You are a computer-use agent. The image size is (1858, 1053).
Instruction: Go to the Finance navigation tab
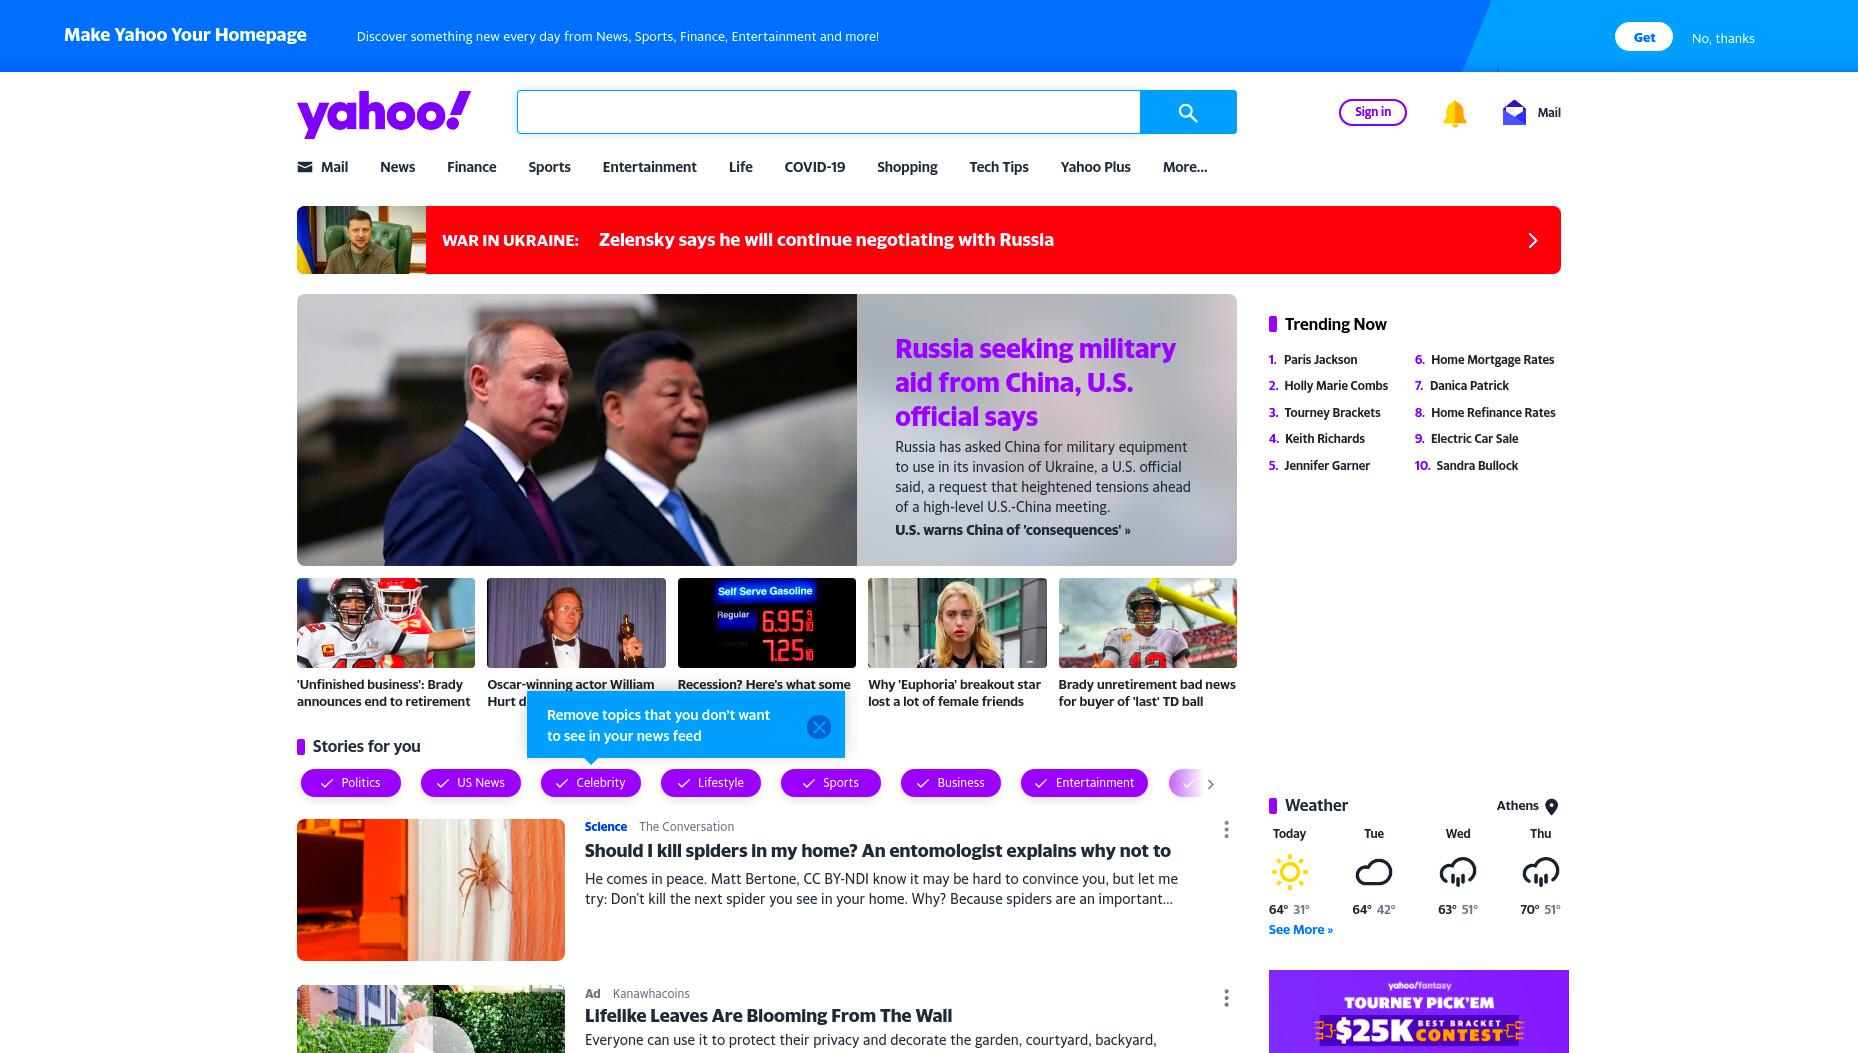(x=472, y=167)
